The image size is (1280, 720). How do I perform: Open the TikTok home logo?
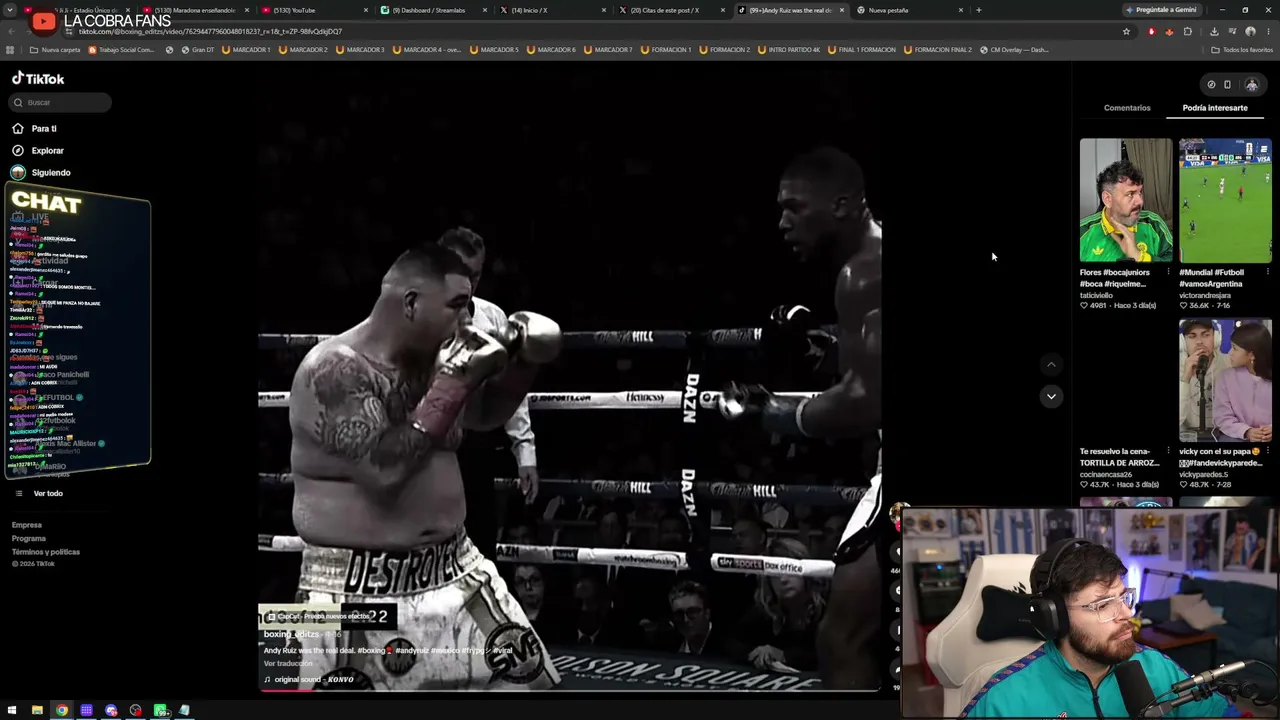click(x=38, y=79)
